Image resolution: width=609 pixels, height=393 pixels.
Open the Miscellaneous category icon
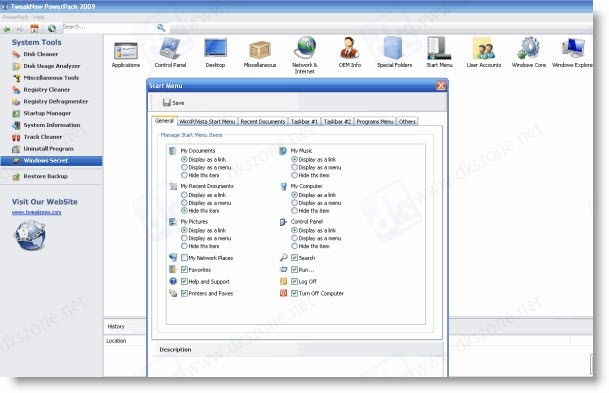(x=260, y=54)
